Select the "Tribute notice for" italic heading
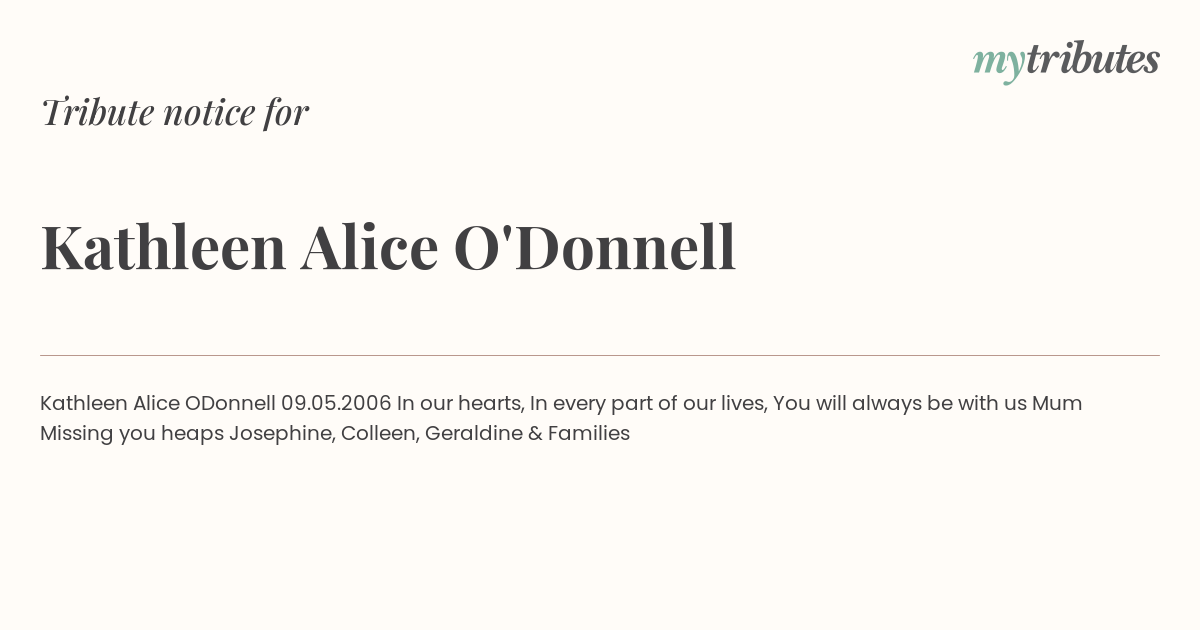The width and height of the screenshot is (1200, 630). pyautogui.click(x=175, y=112)
